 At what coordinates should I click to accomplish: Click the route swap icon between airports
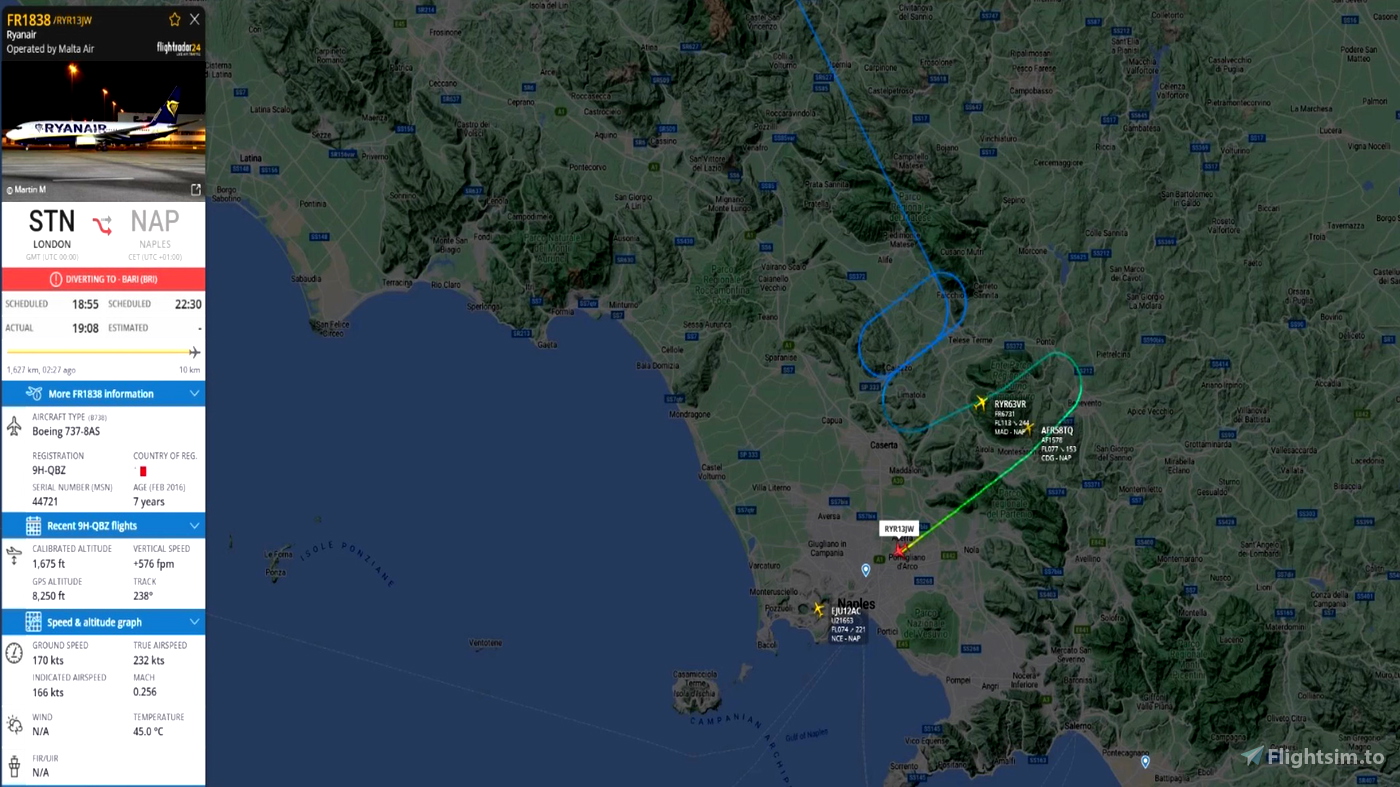pos(103,224)
